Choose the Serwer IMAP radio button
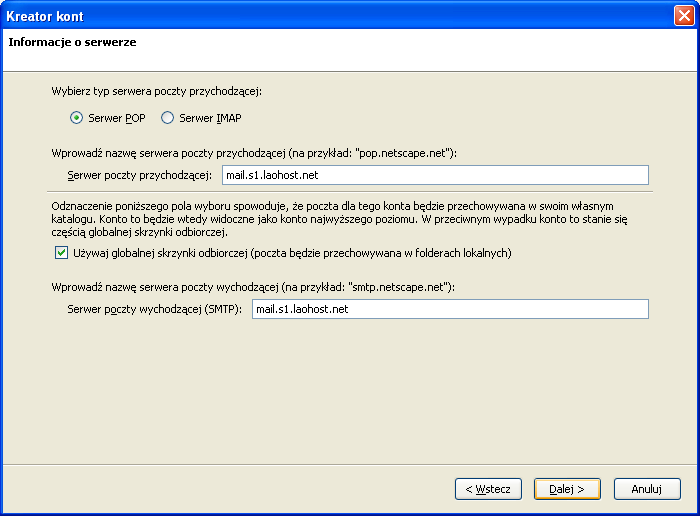This screenshot has height=516, width=700. coord(167,118)
